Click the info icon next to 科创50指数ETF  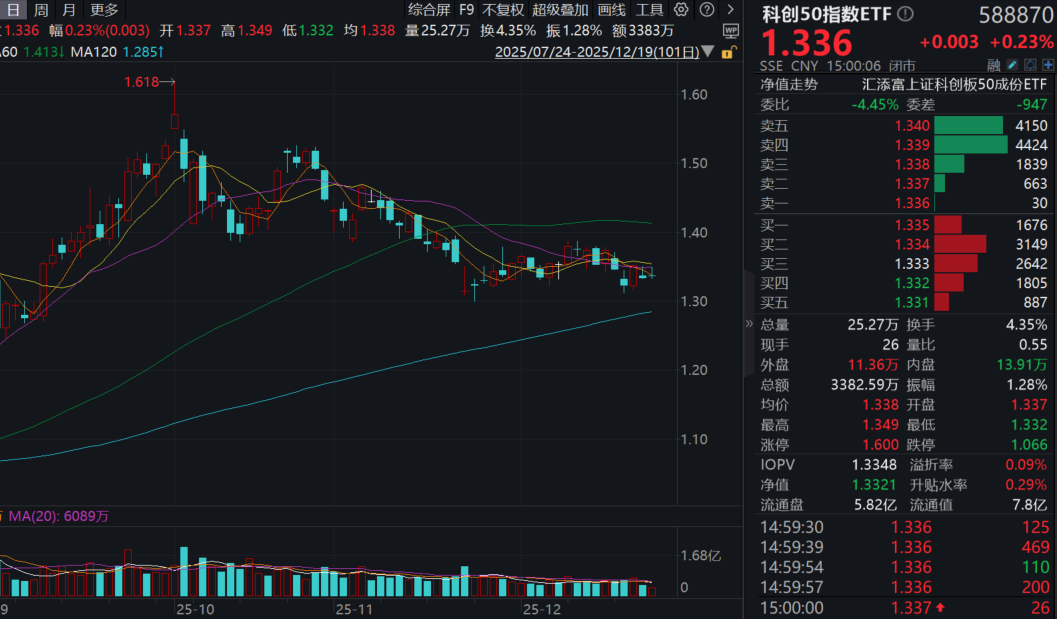pos(906,13)
